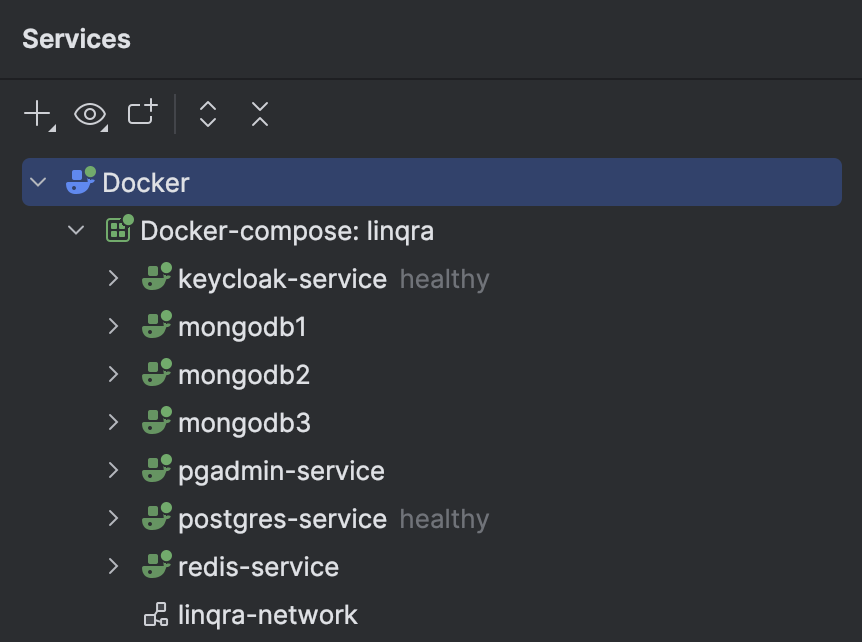Click the Docker whale icon next to keycloak-service
862x642 pixels.
click(155, 278)
